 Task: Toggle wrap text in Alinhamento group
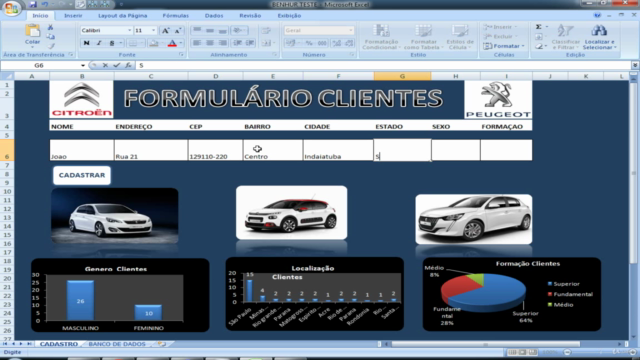(x=266, y=31)
